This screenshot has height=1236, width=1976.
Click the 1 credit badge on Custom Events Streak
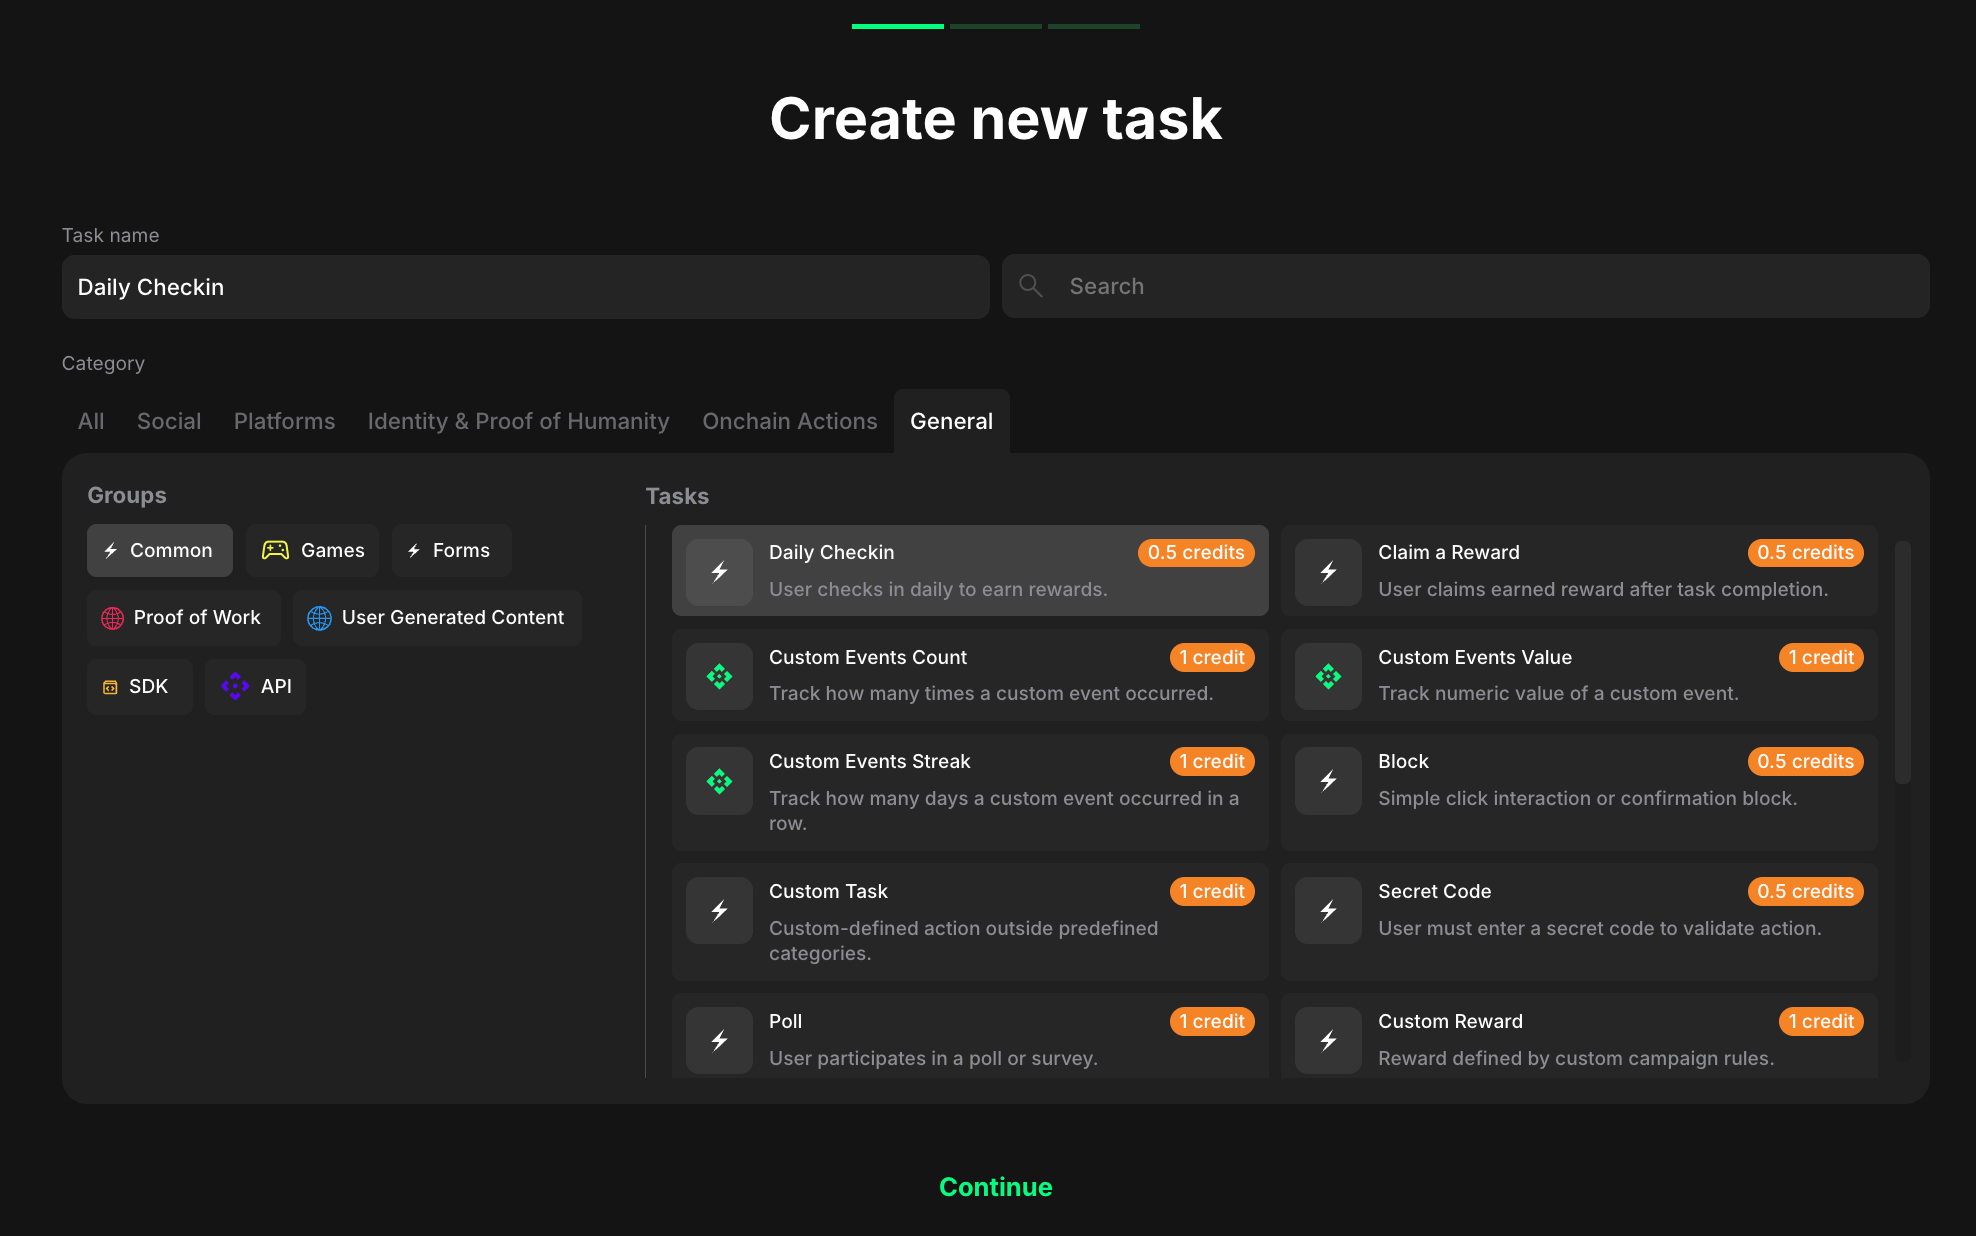(x=1212, y=761)
